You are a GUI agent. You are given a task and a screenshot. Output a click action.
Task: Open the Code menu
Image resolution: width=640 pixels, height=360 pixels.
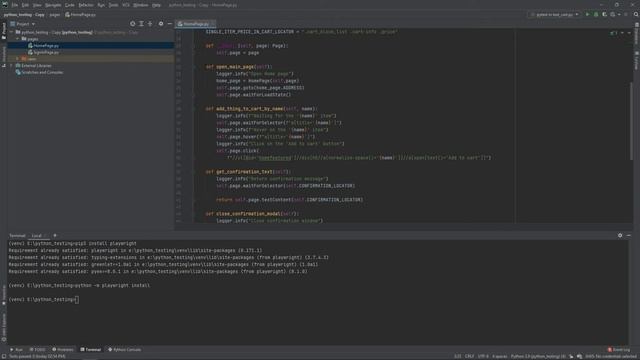(x=70, y=5)
